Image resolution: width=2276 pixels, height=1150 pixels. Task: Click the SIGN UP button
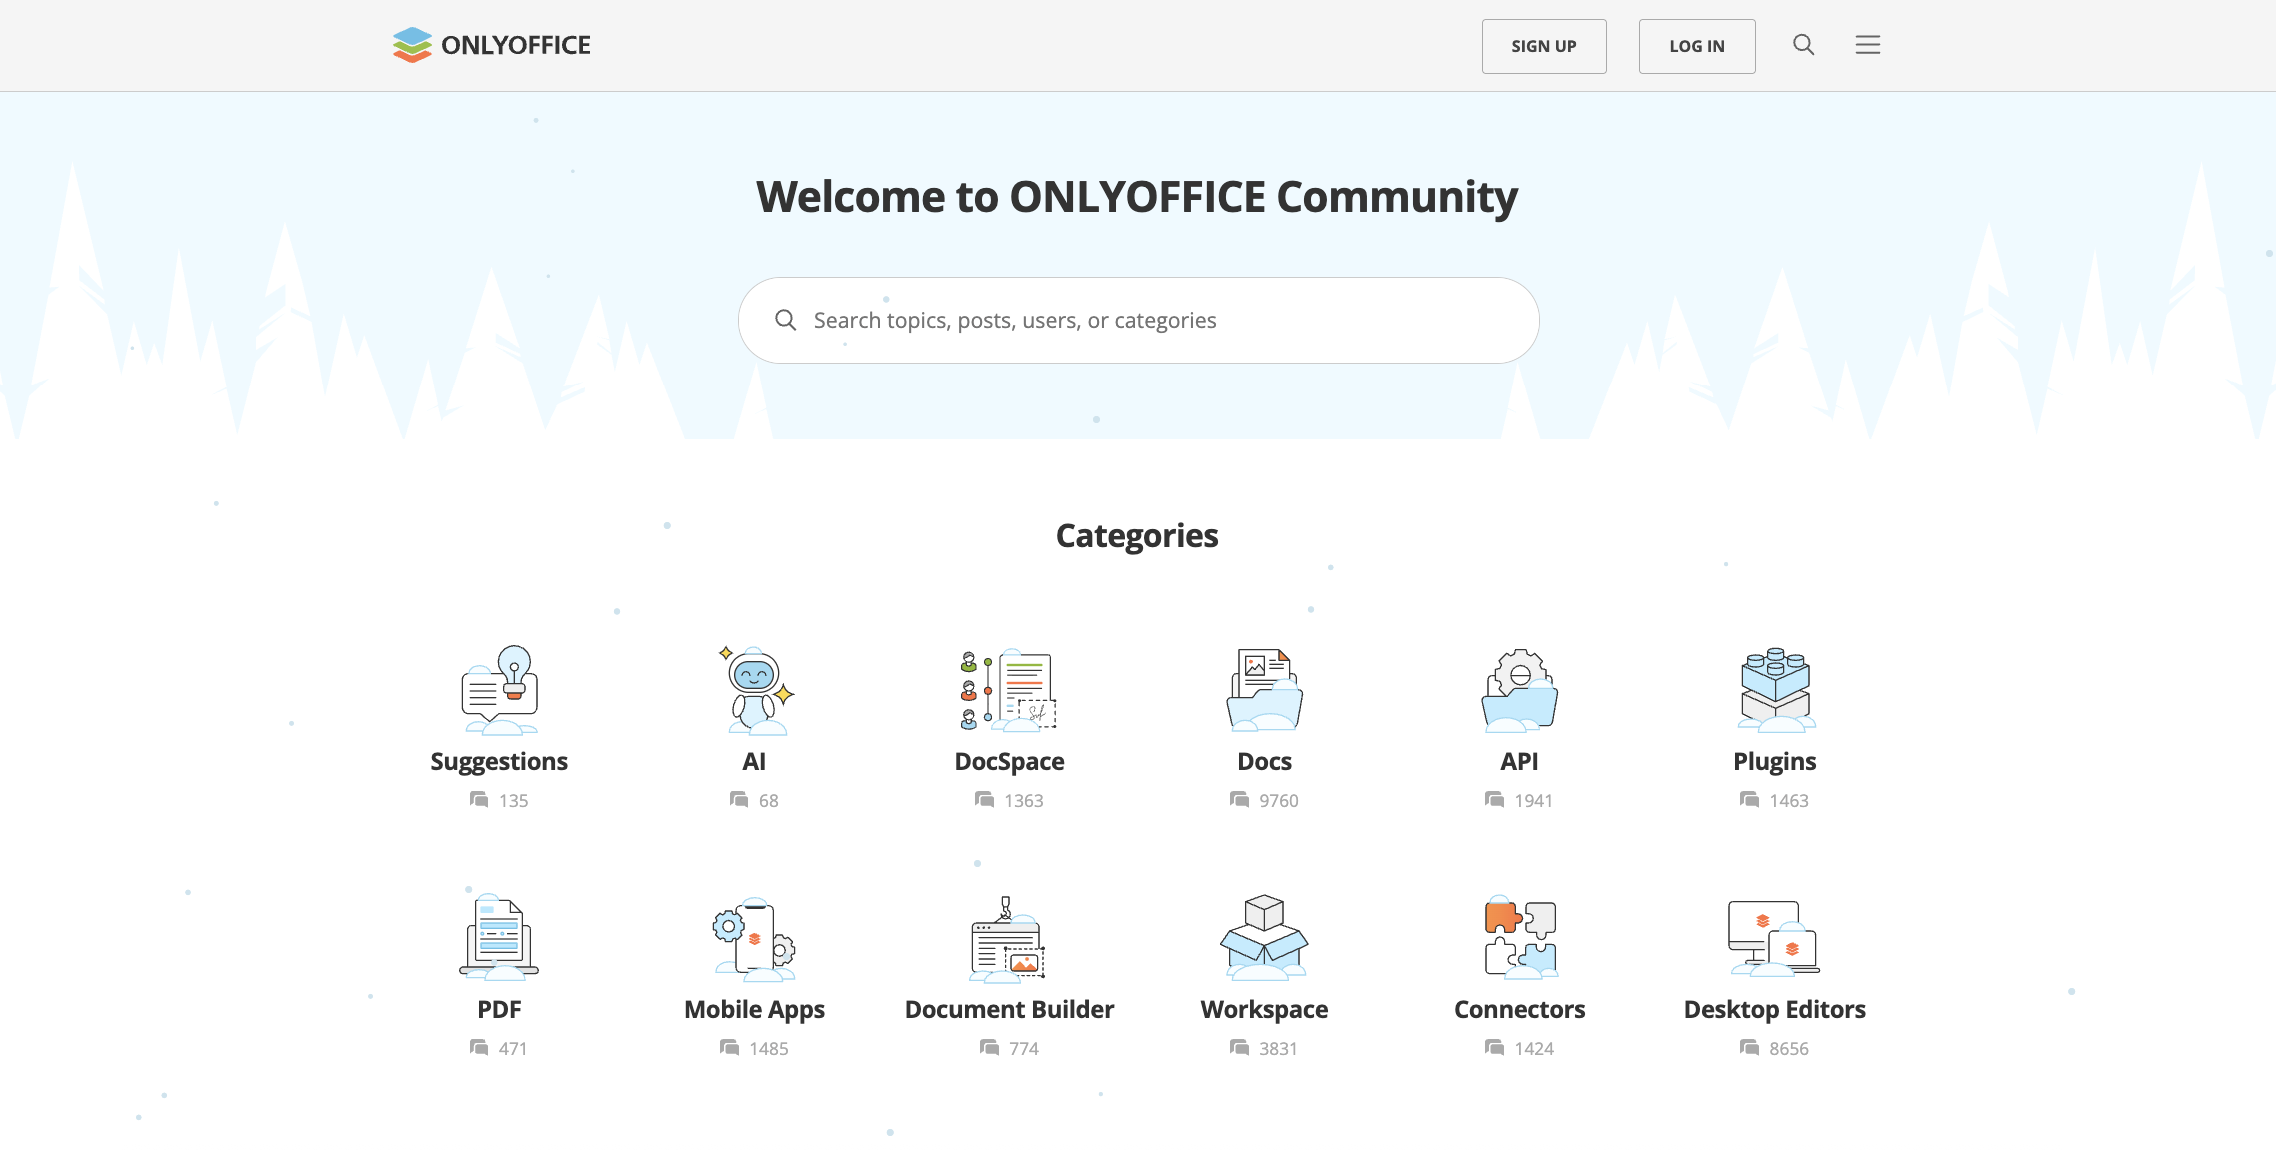(1543, 46)
